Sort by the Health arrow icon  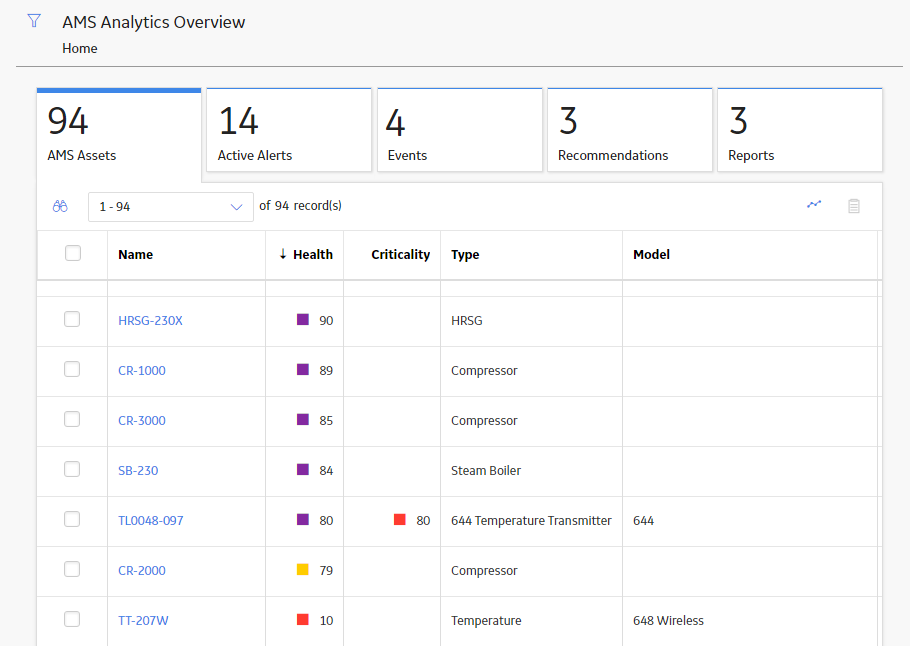tap(283, 254)
